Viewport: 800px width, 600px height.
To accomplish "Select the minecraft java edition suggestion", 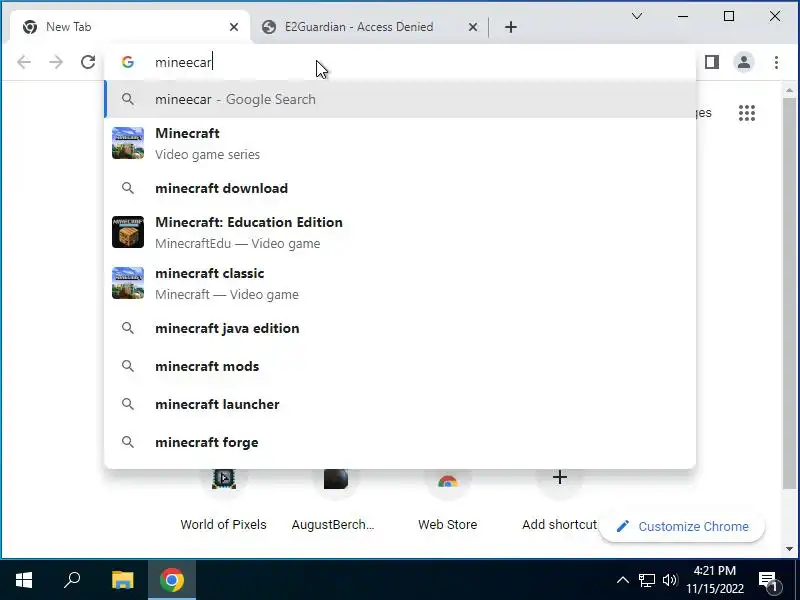I will coord(400,328).
